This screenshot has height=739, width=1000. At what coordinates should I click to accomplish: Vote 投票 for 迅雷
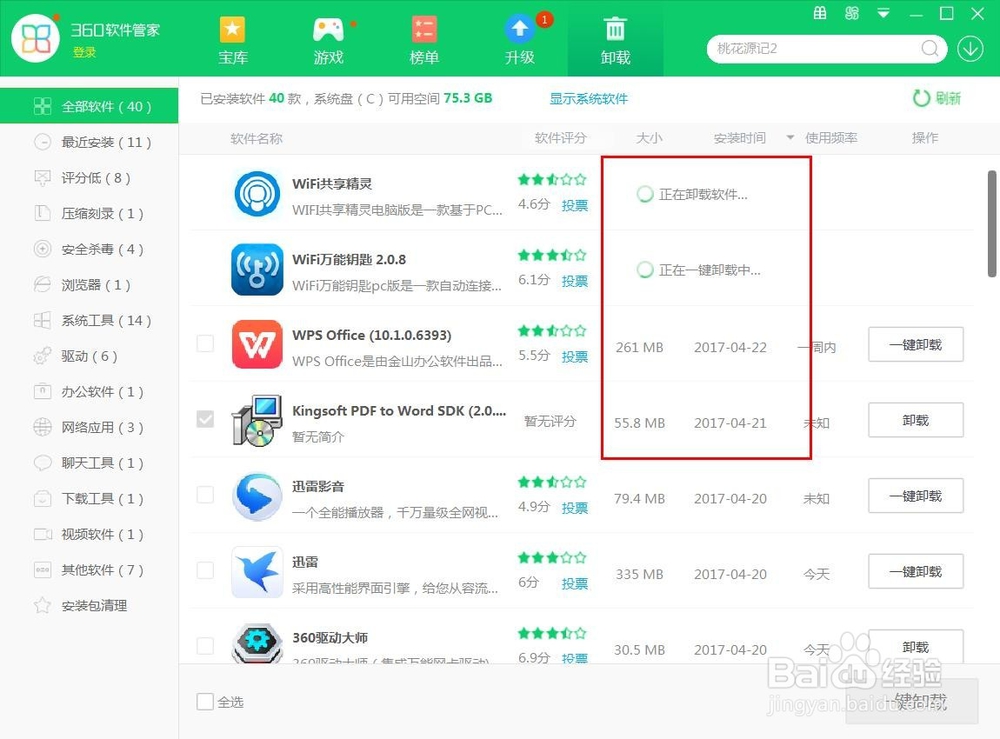tap(575, 584)
